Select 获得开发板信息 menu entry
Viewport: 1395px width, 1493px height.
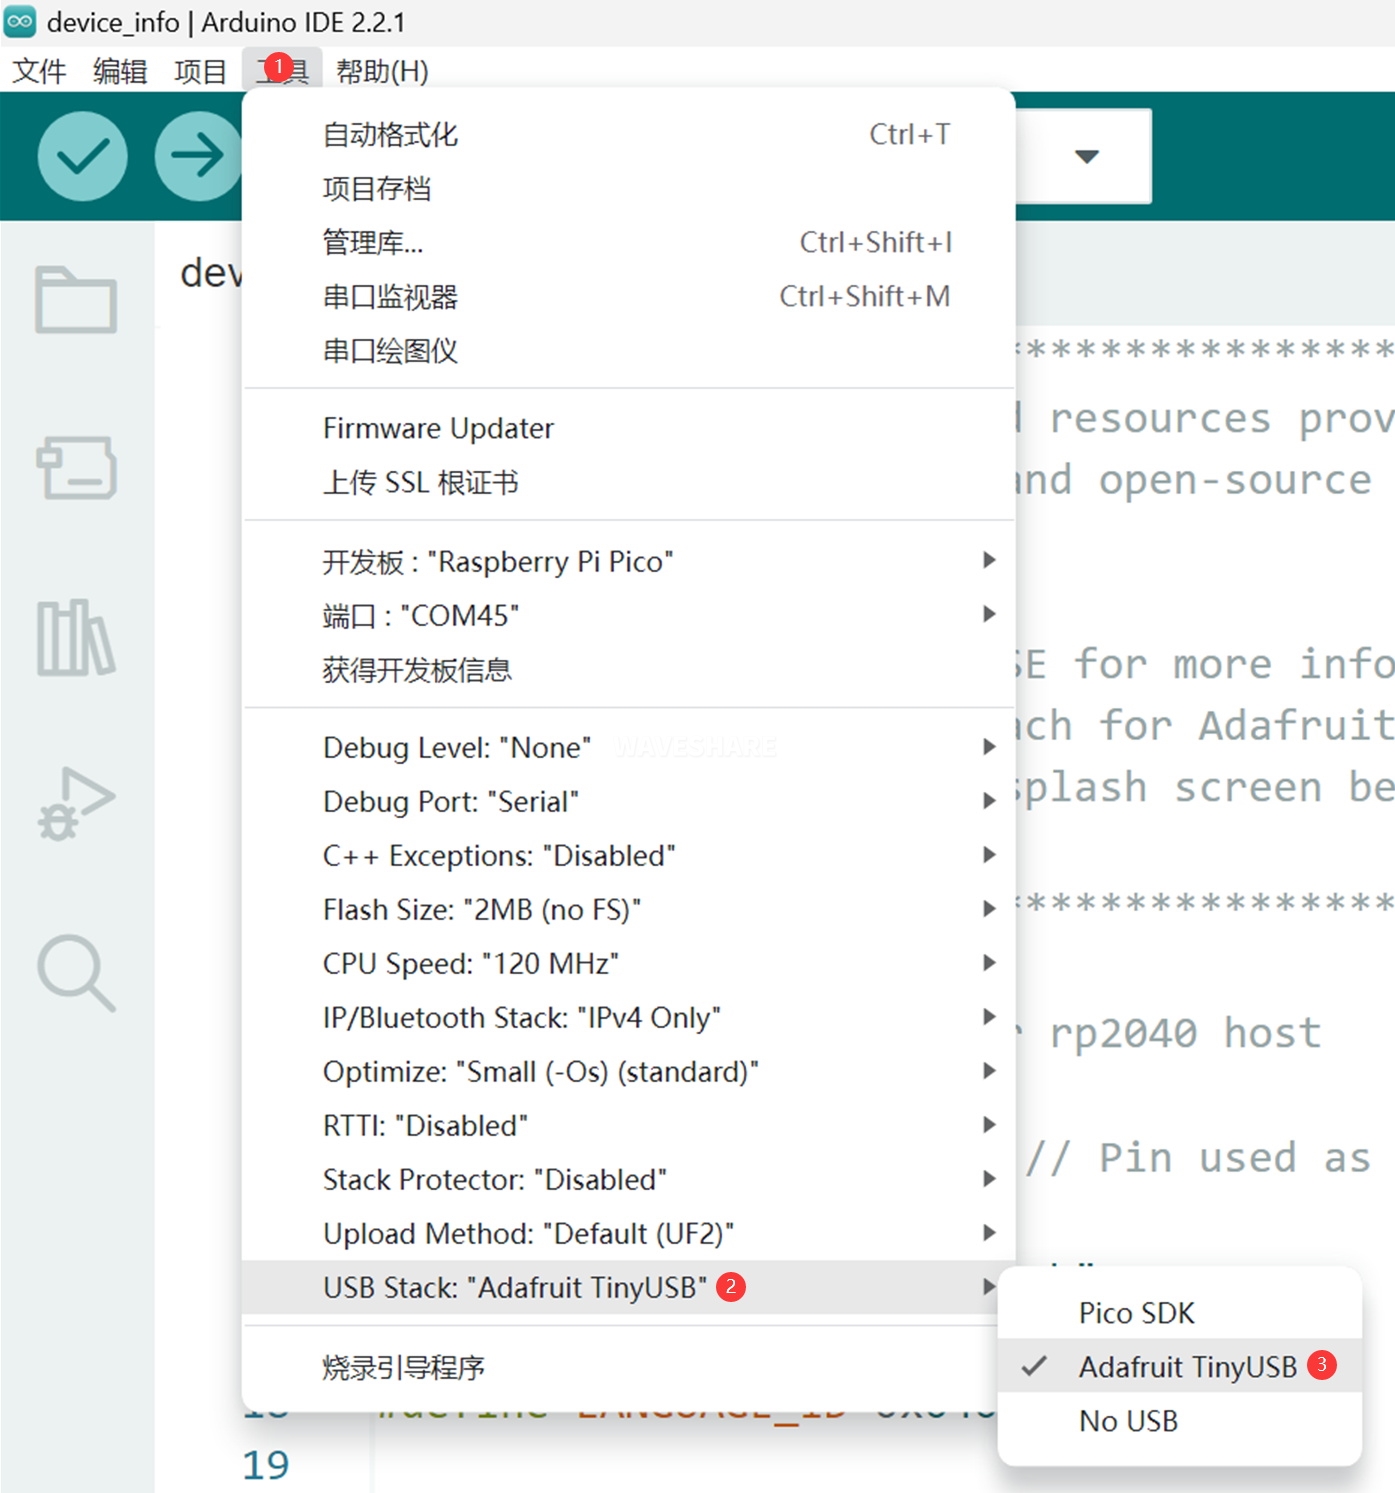(x=629, y=669)
